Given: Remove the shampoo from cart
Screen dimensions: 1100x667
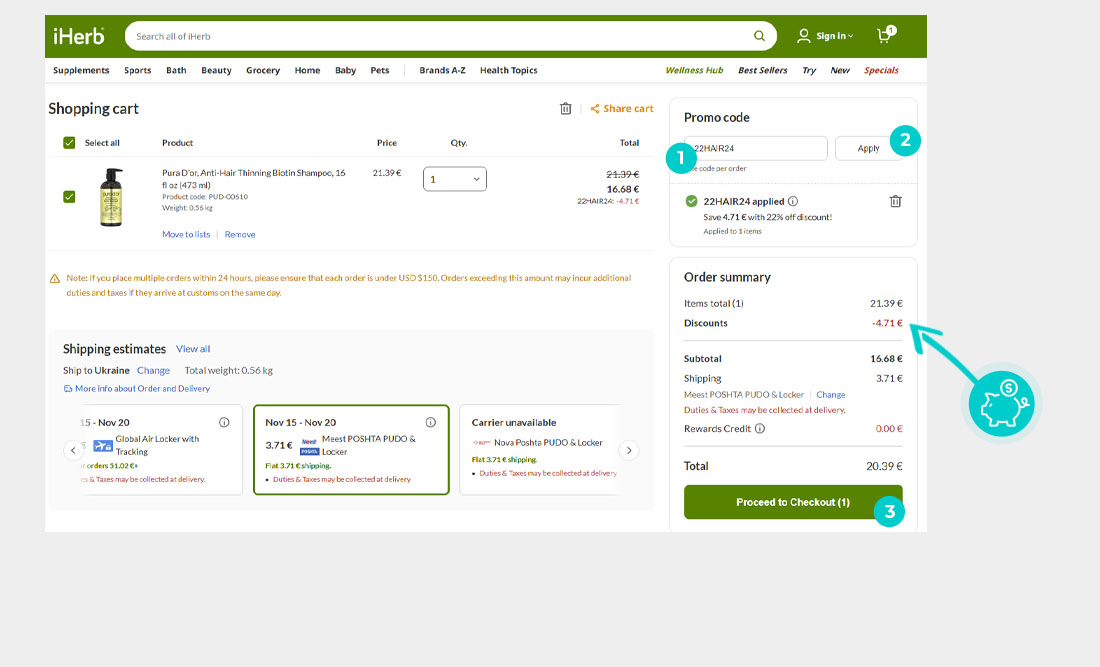Looking at the screenshot, I should 240,234.
